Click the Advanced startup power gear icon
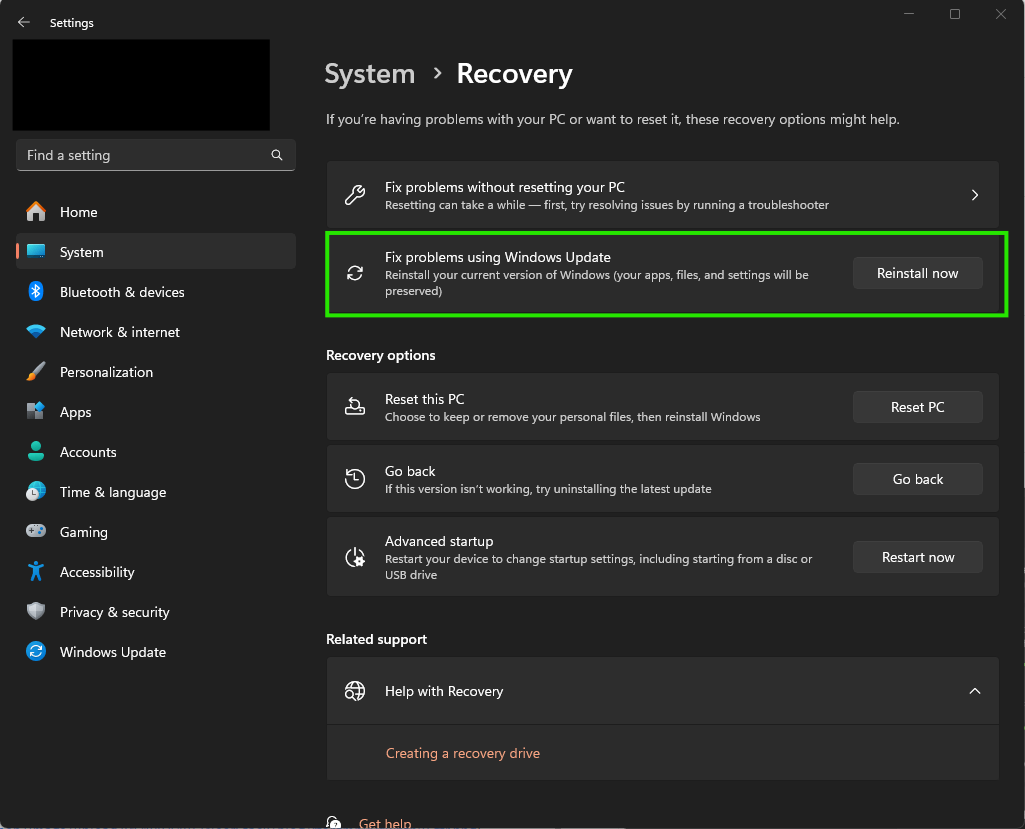 pos(355,557)
